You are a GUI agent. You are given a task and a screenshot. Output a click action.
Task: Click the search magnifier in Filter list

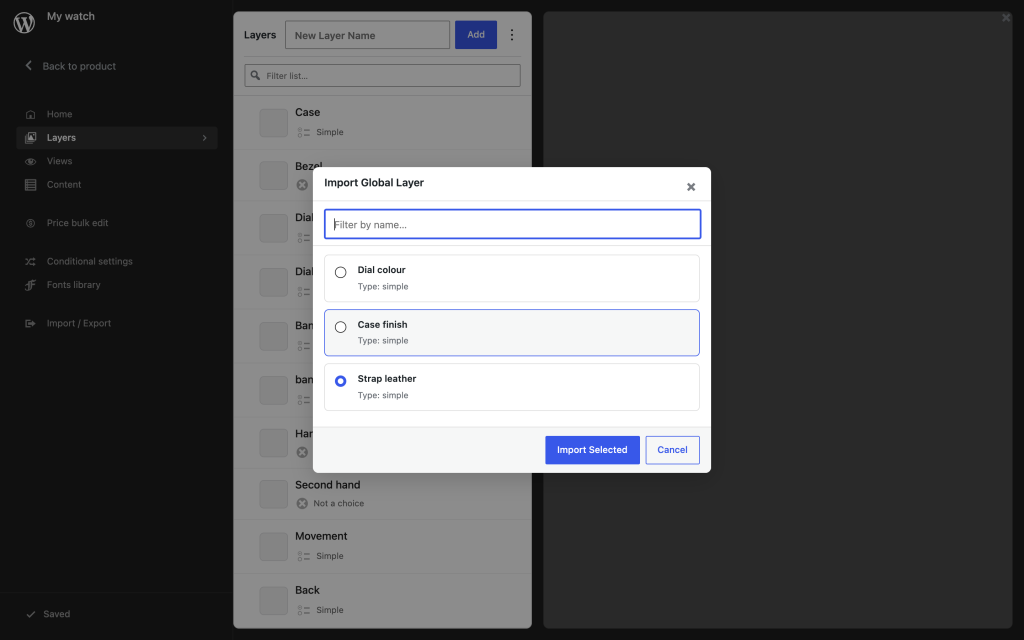point(255,76)
